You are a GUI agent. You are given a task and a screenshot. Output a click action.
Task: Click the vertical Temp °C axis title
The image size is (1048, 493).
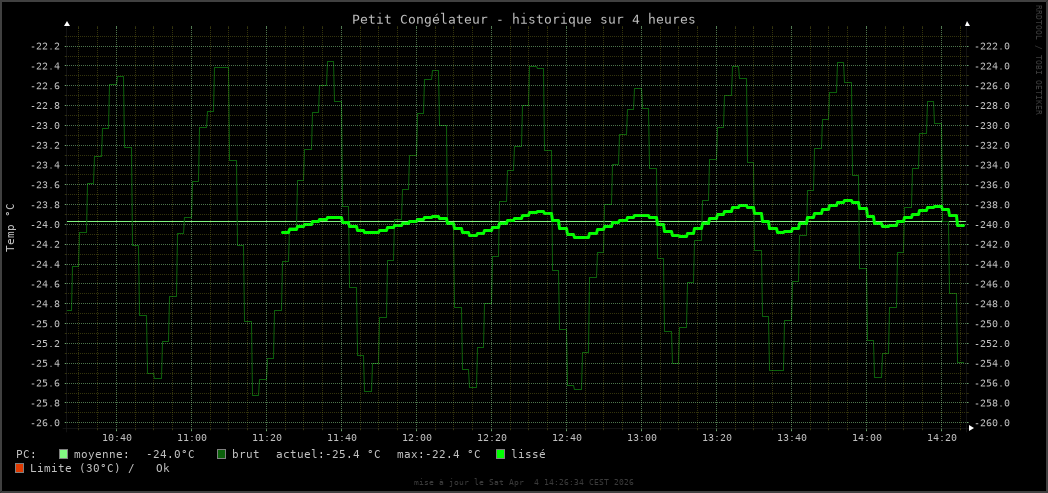point(11,227)
